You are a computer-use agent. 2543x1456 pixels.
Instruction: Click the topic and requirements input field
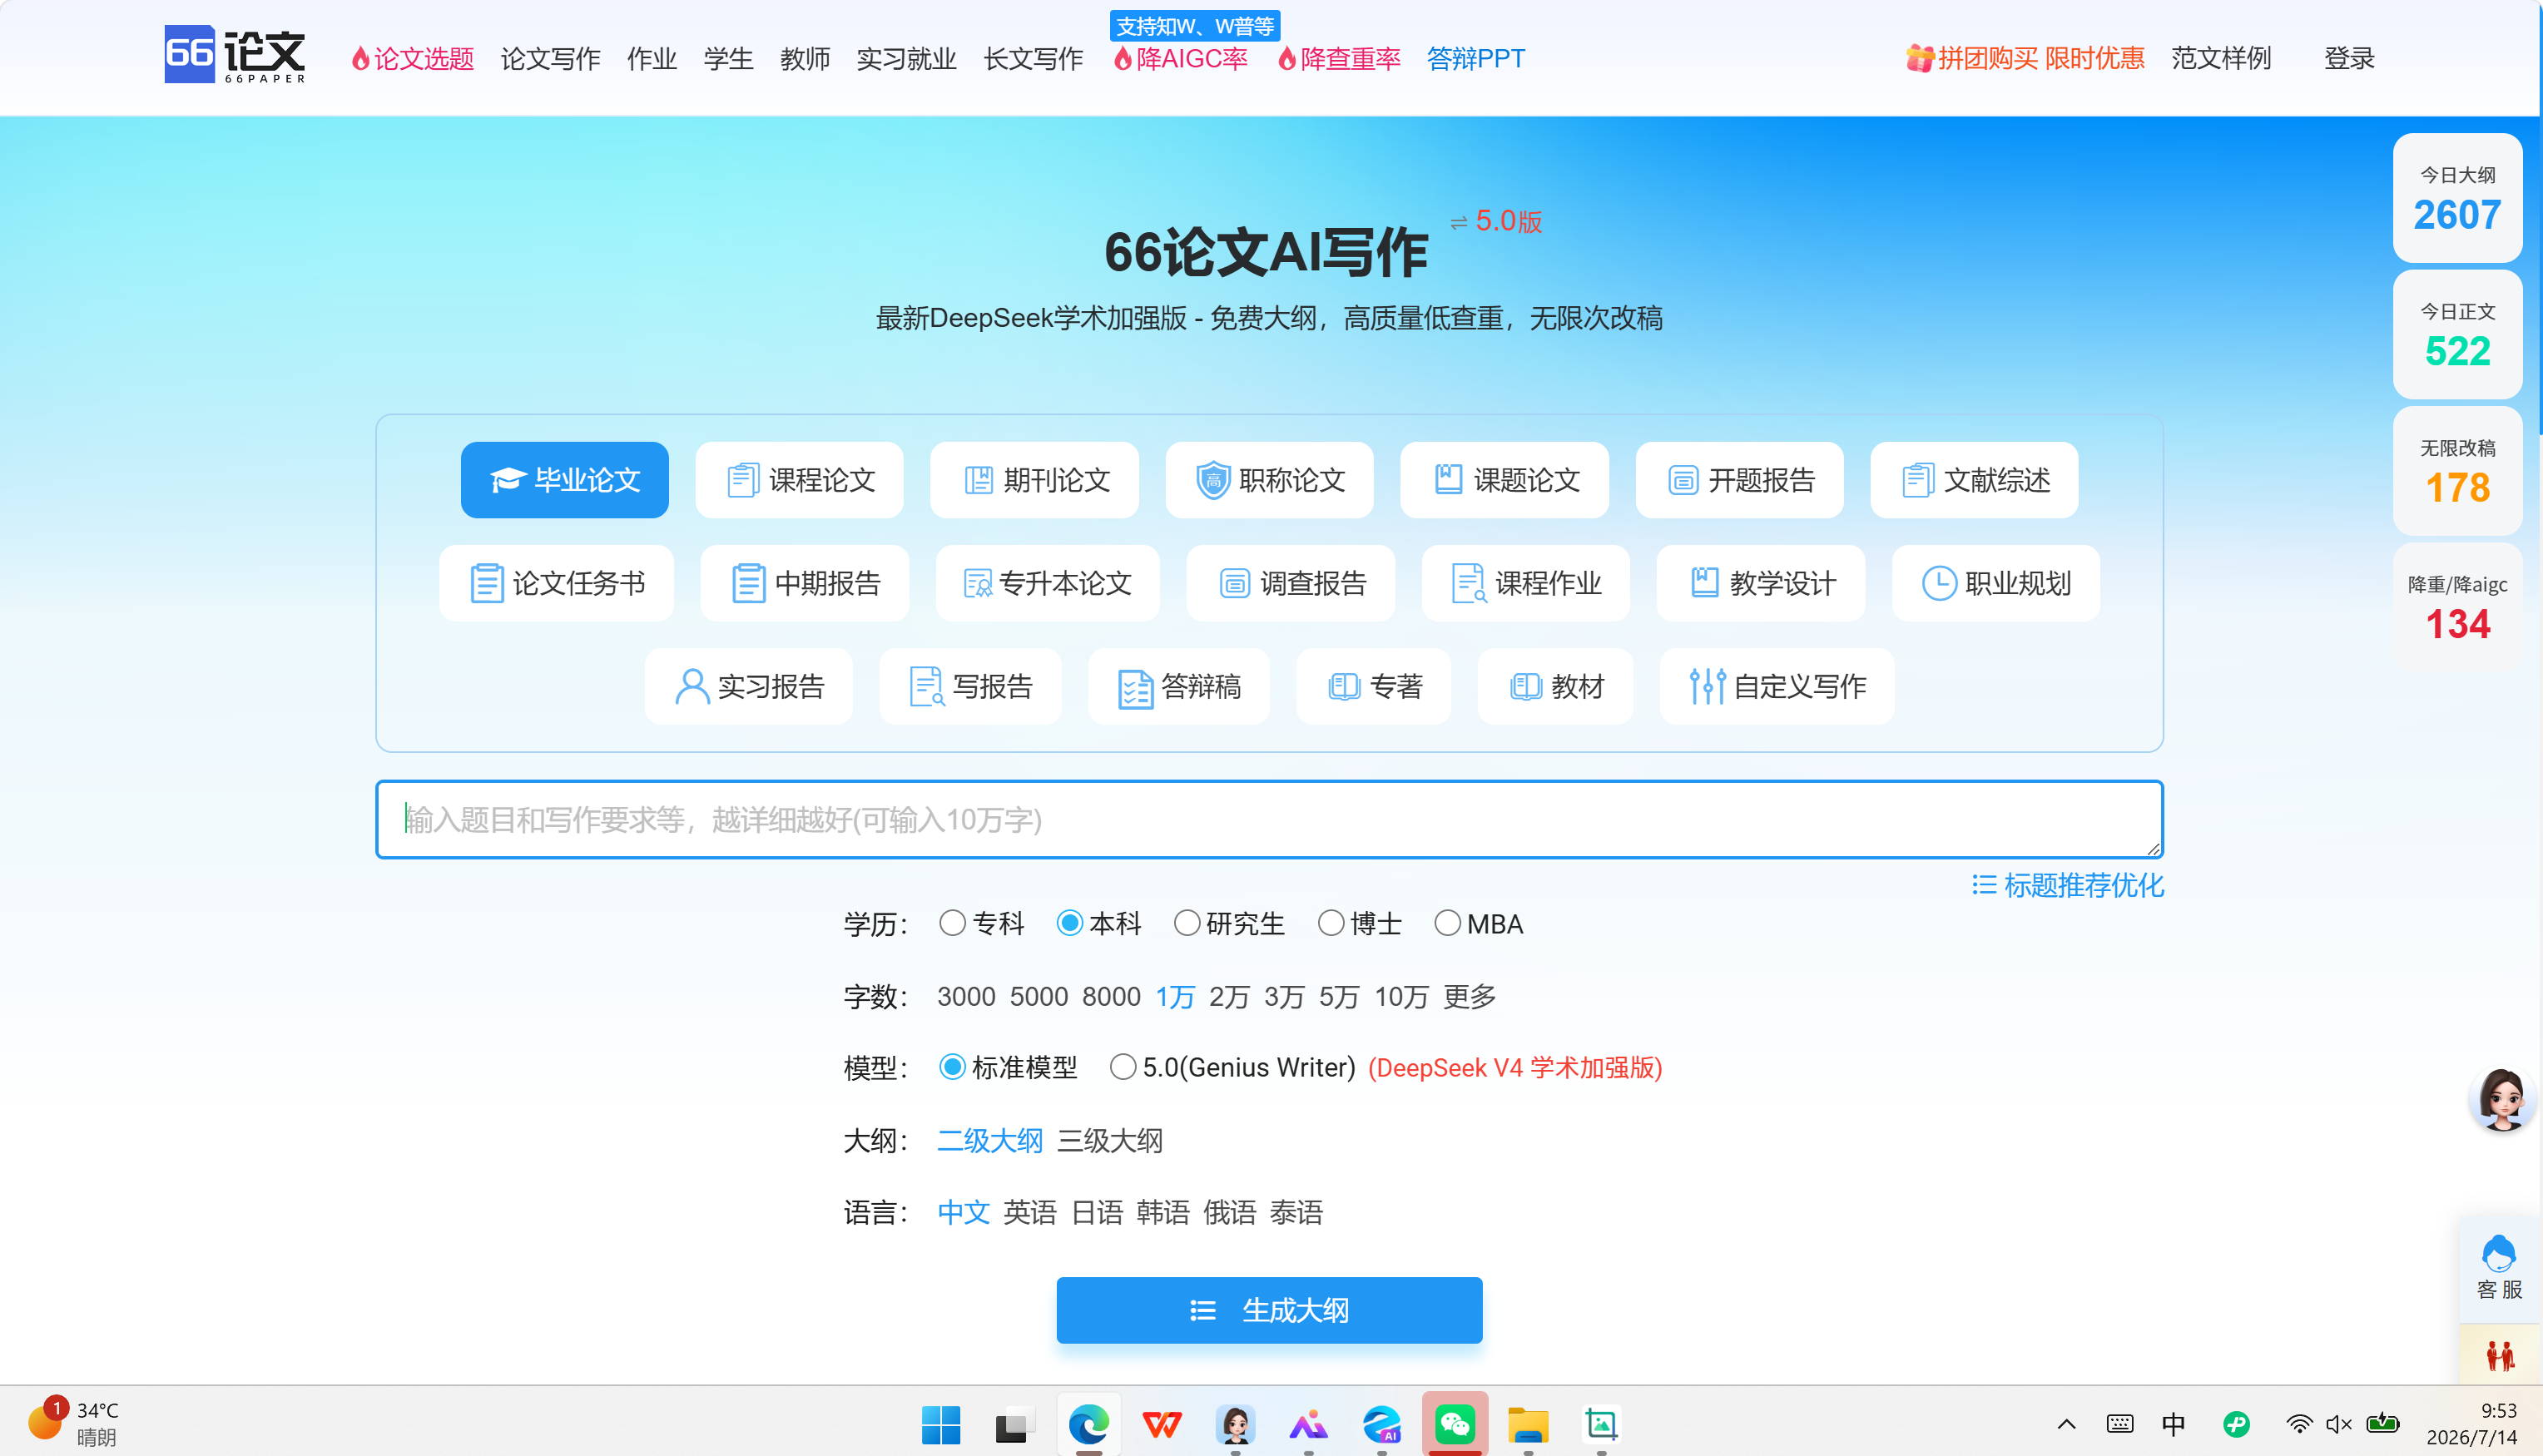pos(1270,820)
